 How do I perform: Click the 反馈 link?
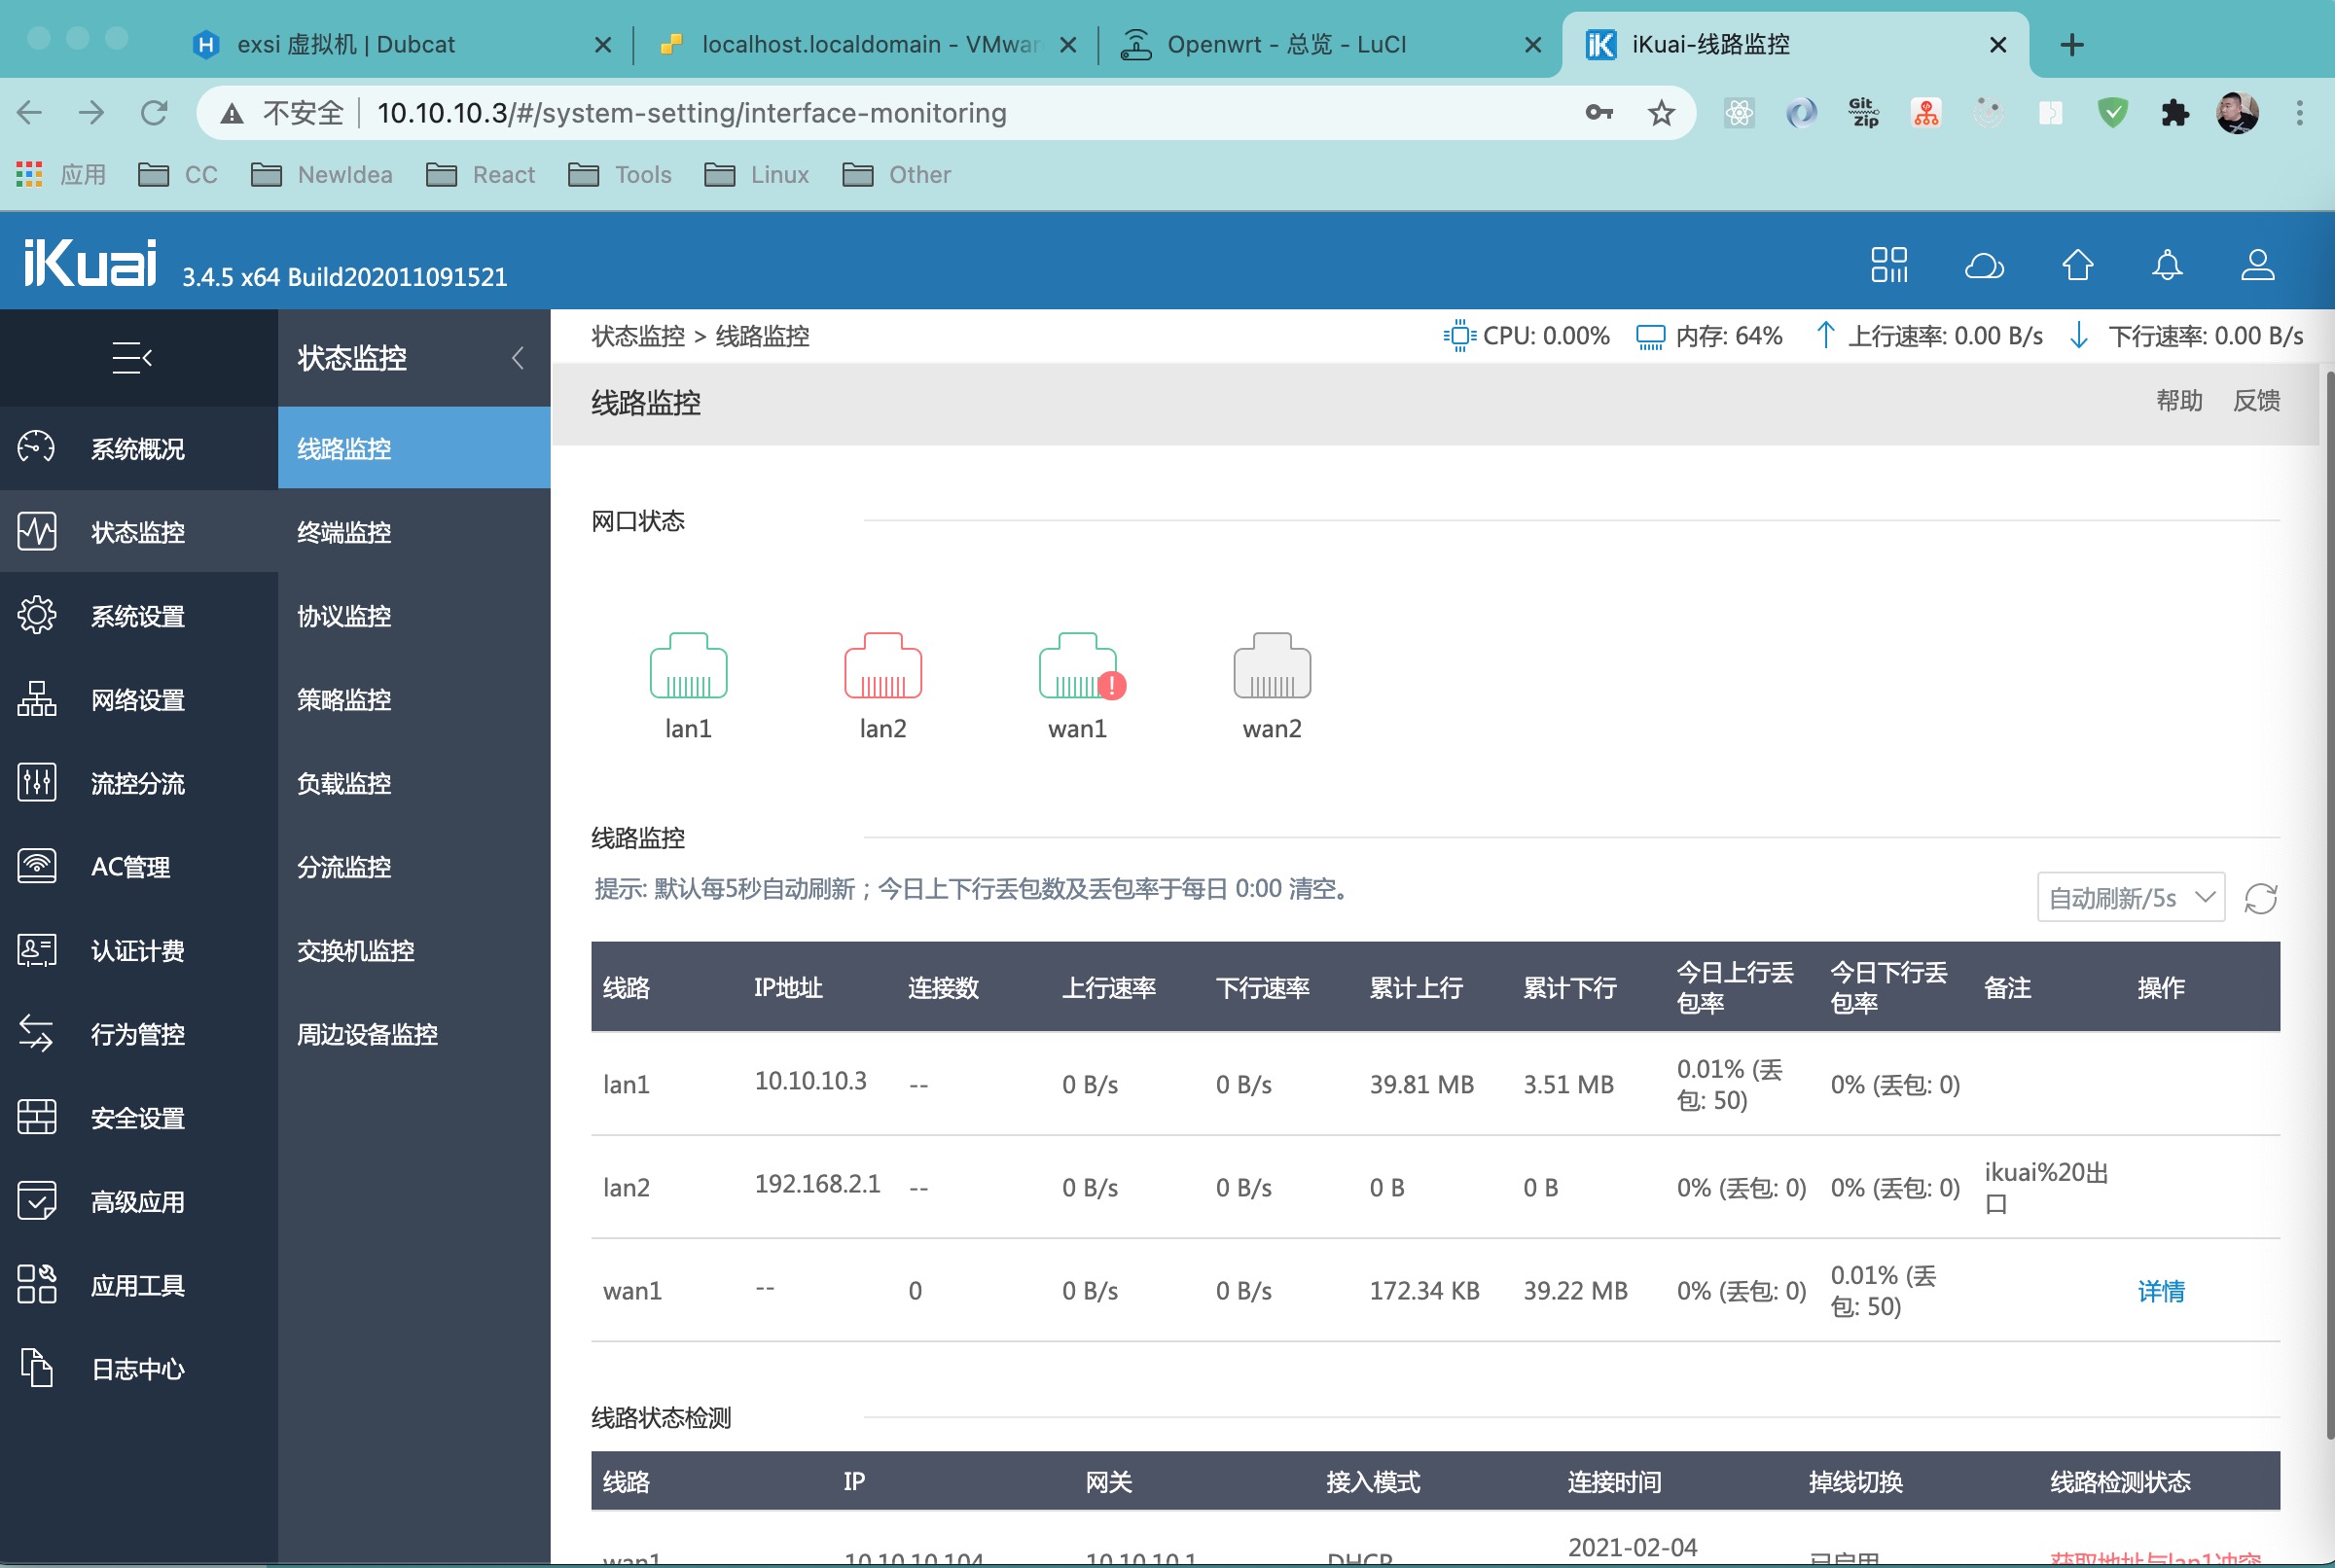click(2256, 401)
